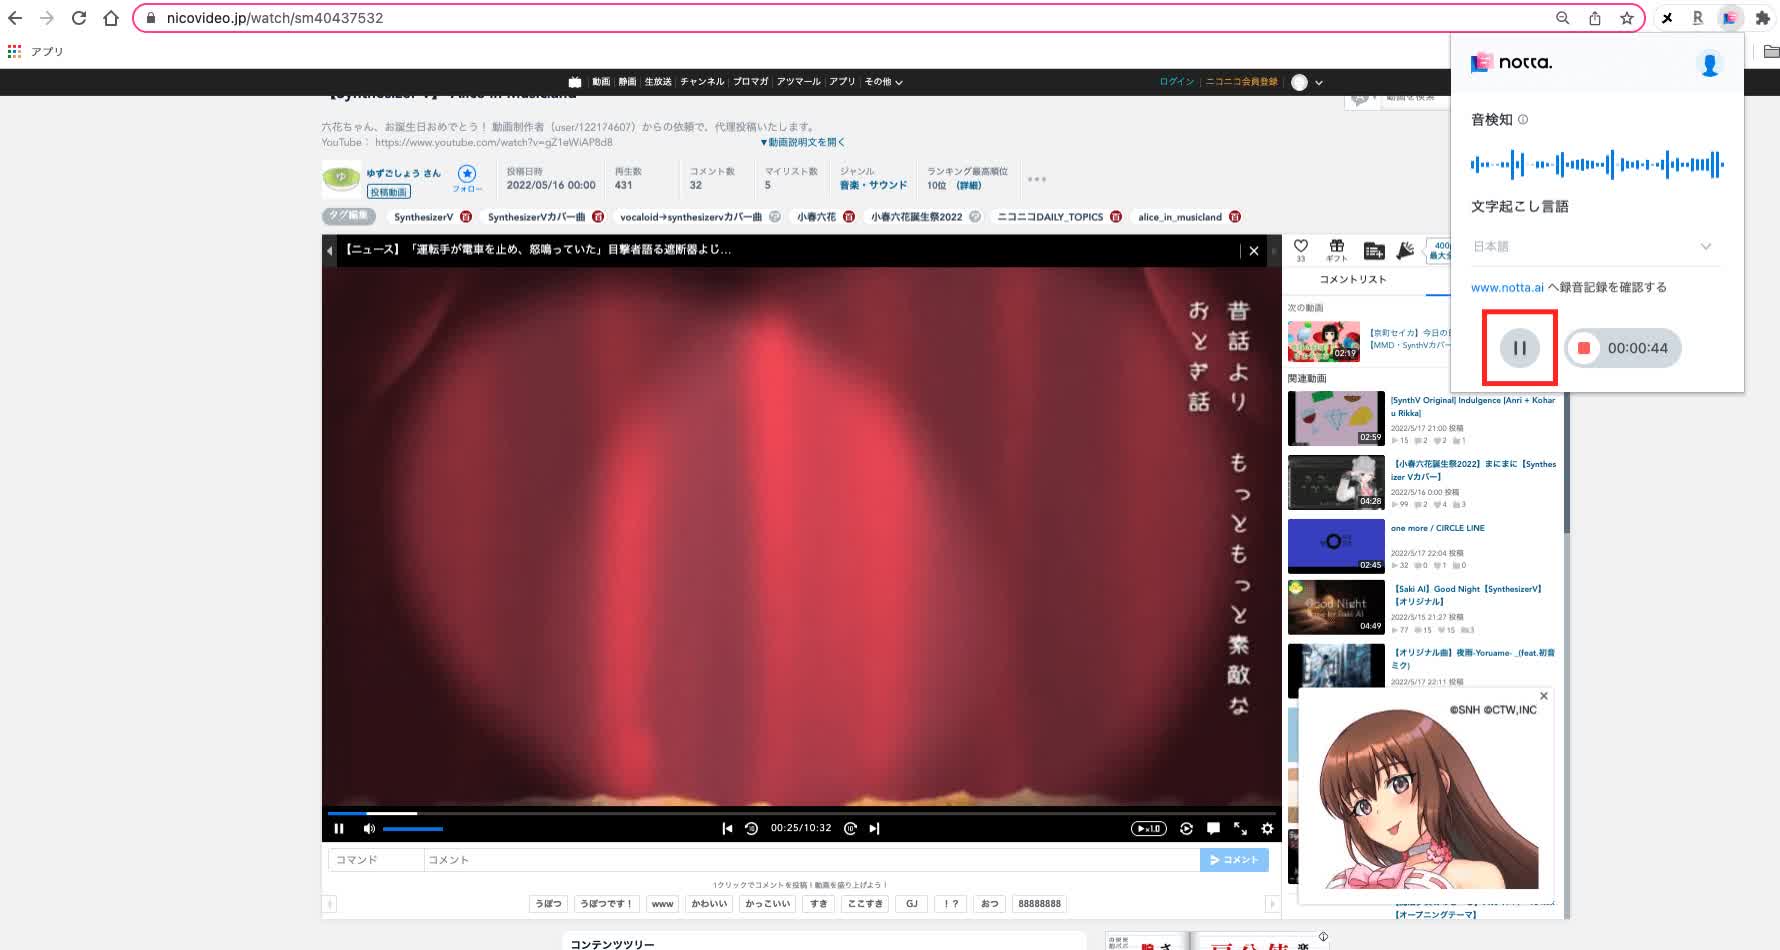This screenshot has height=950, width=1780.
Task: Click the command input field
Action: pos(376,860)
